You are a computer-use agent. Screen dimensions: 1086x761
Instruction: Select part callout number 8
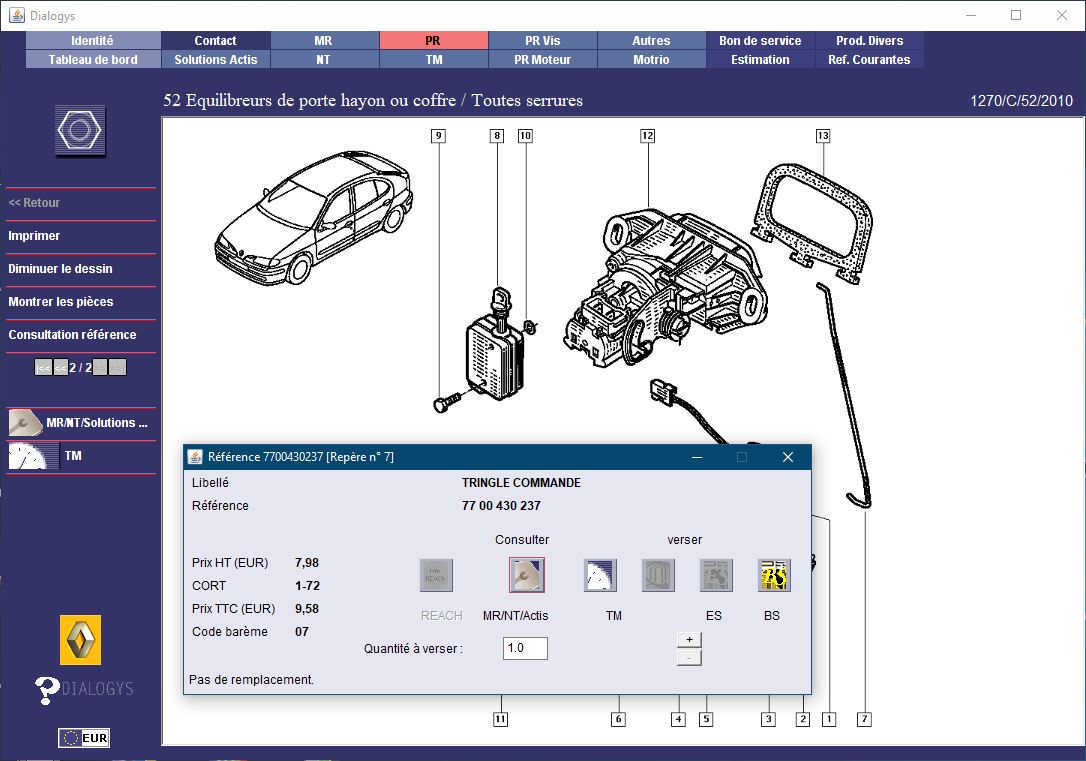point(497,136)
